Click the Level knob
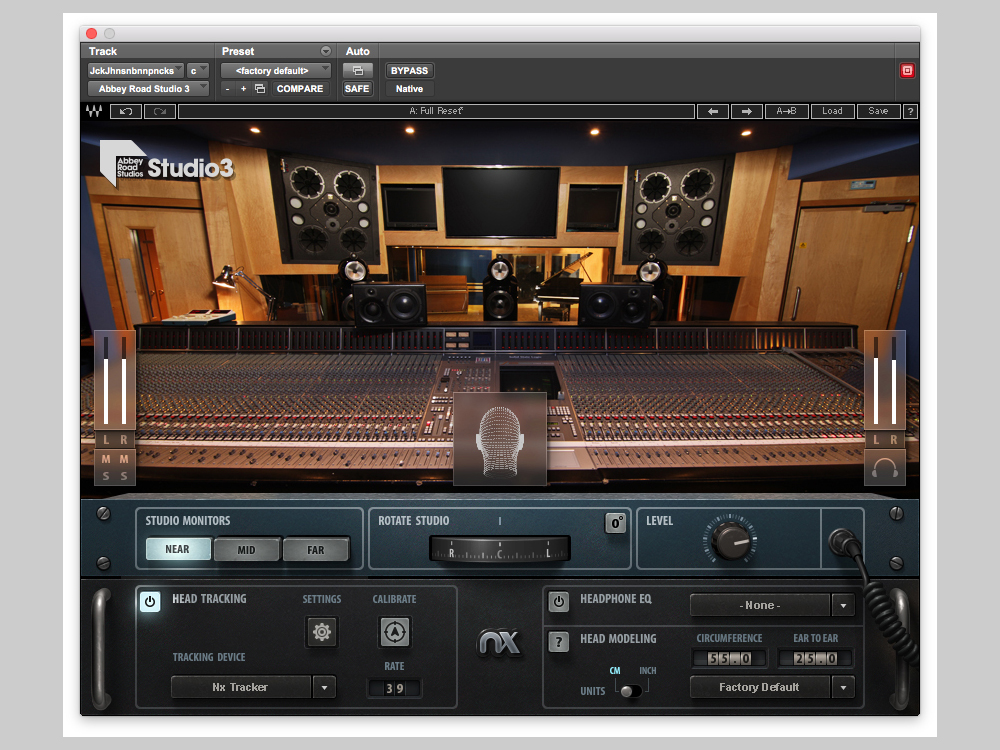Image resolution: width=1000 pixels, height=750 pixels. (732, 540)
